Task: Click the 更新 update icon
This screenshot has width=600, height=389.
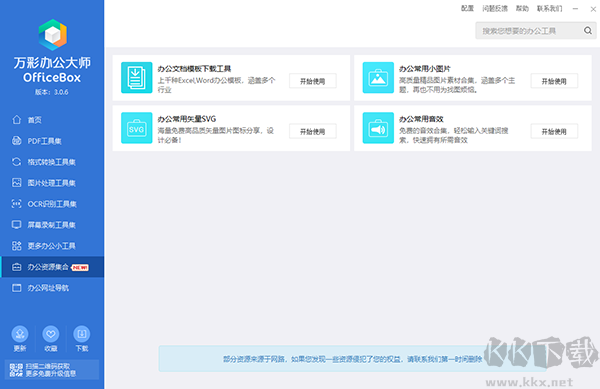Action: [20, 334]
